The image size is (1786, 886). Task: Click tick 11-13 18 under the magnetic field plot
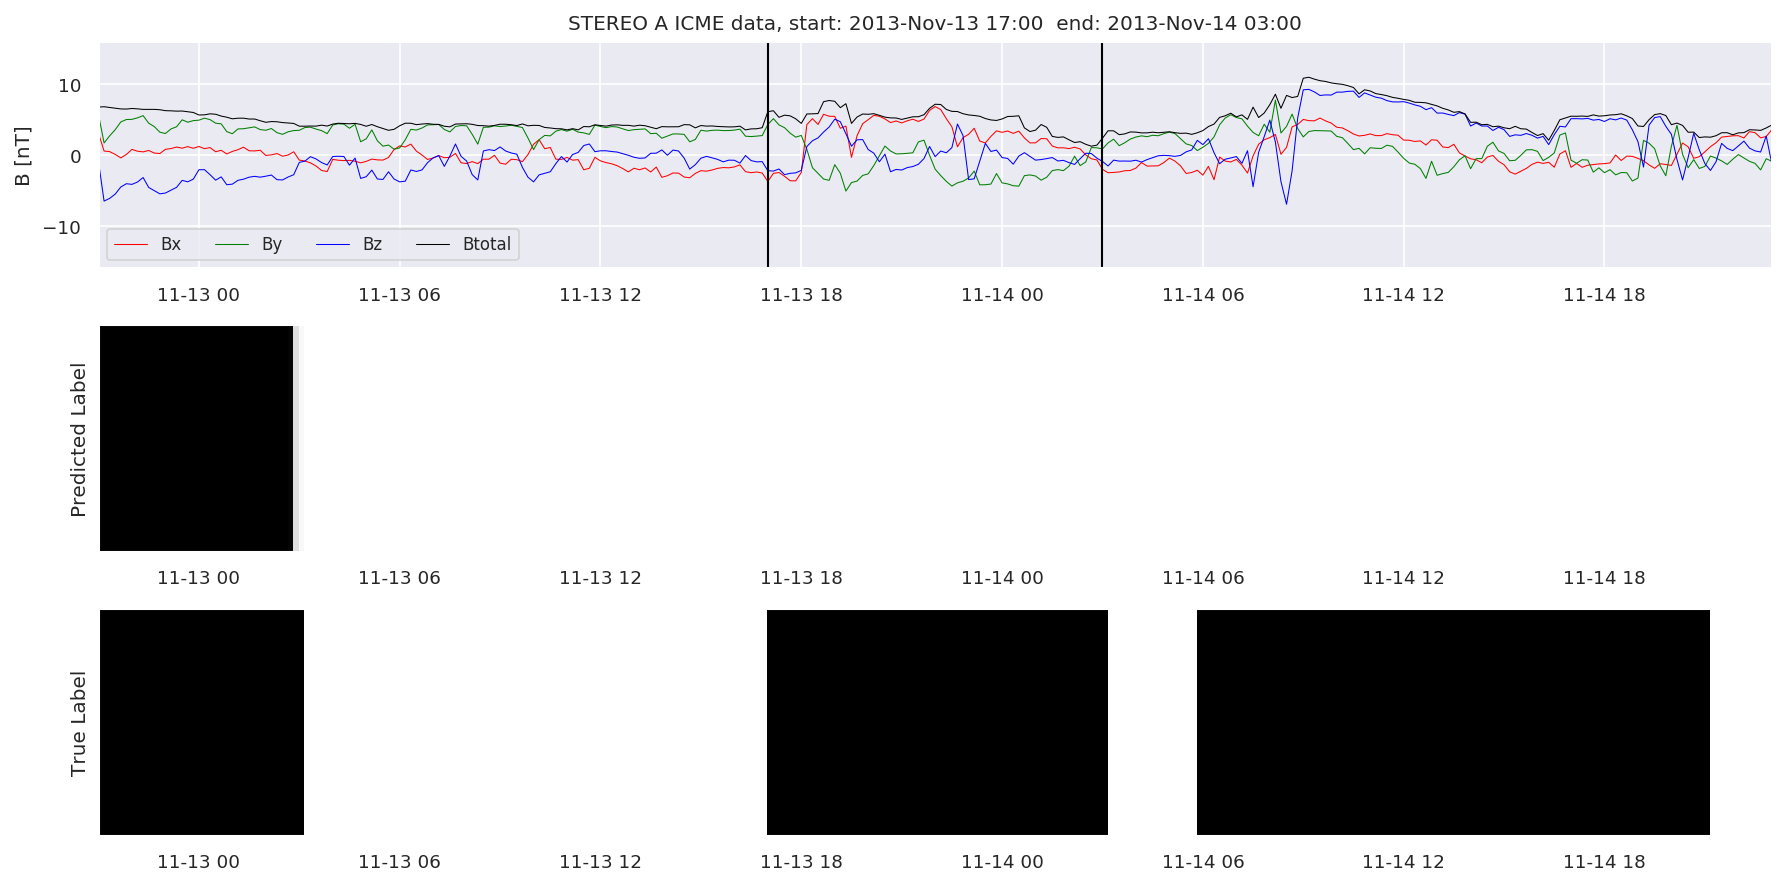801,295
